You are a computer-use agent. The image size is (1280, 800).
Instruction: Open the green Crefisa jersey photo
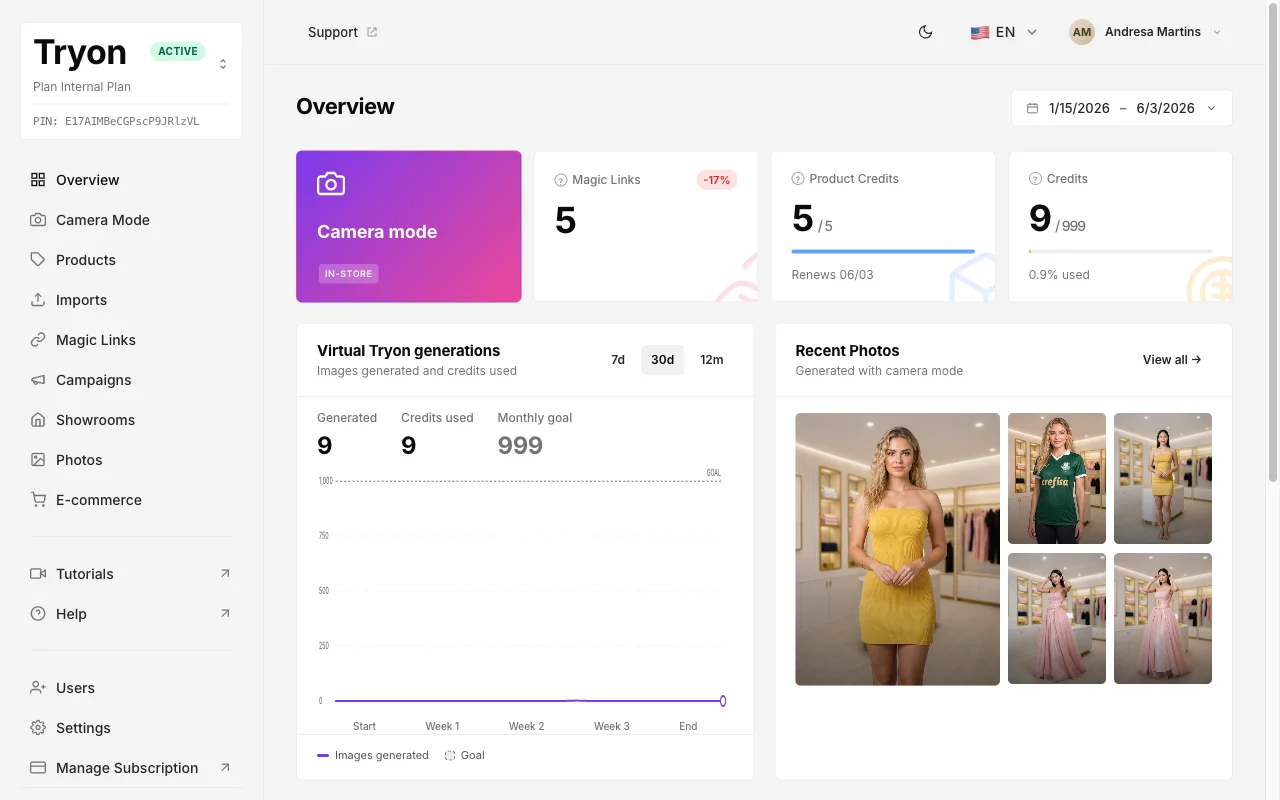1057,478
